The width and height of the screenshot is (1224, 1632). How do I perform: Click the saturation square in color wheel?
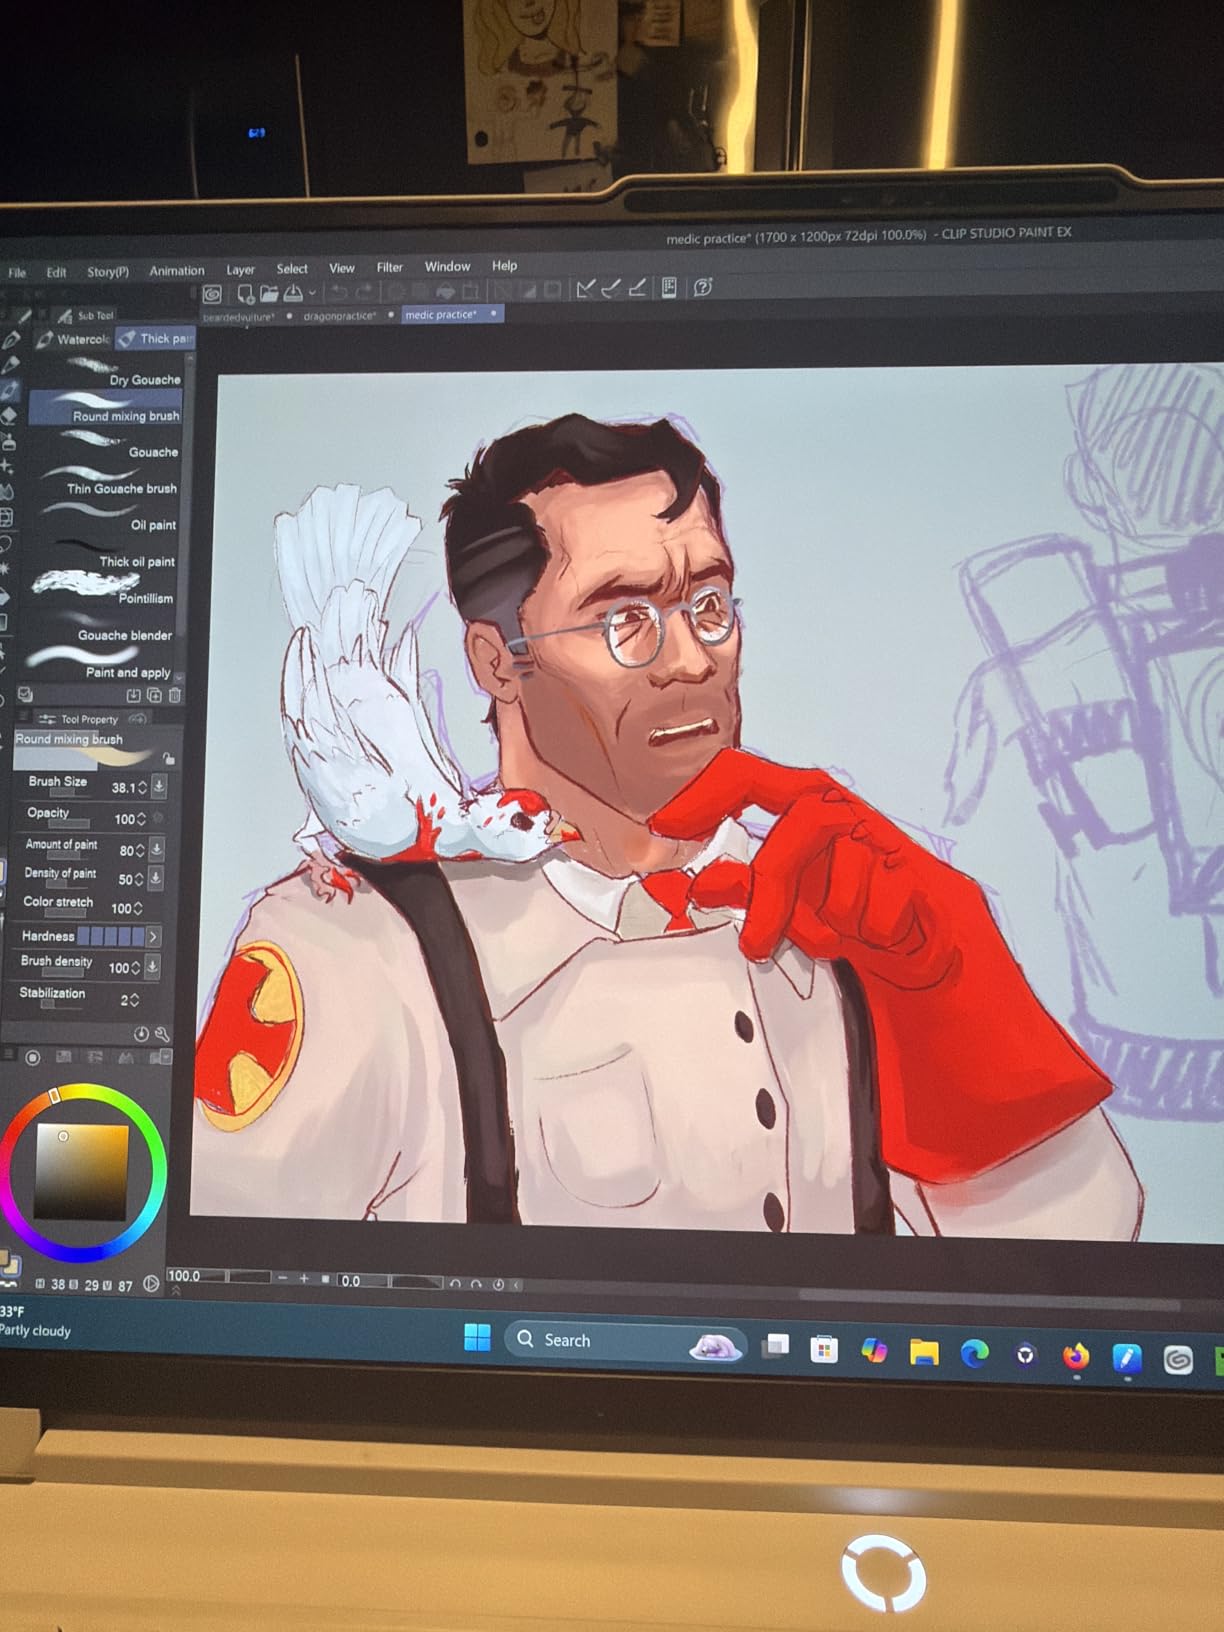[x=82, y=1172]
